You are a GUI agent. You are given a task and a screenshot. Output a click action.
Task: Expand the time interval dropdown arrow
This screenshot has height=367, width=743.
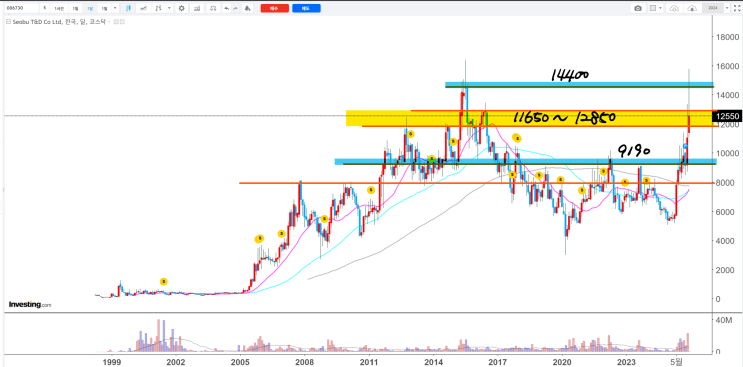pyautogui.click(x=115, y=8)
